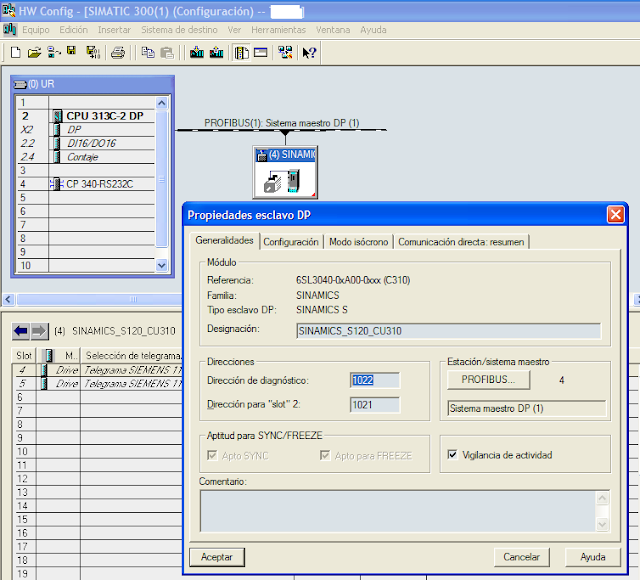Screen dimensions: 640x580
Task: Save and compile toolbar icon
Action: pos(93,53)
